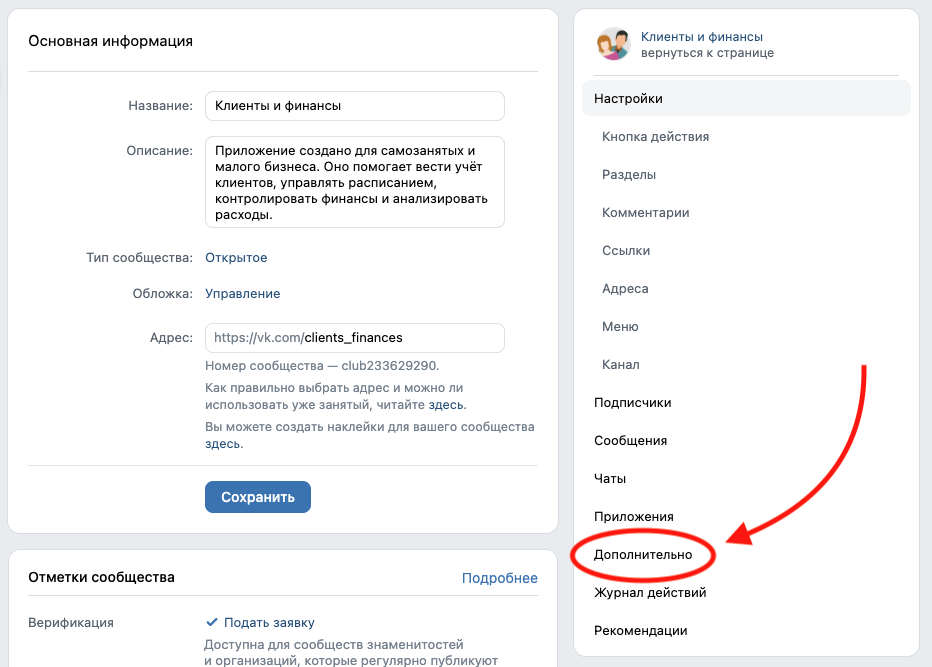This screenshot has width=932, height=667.
Task: Click the Название text field
Action: click(x=354, y=105)
